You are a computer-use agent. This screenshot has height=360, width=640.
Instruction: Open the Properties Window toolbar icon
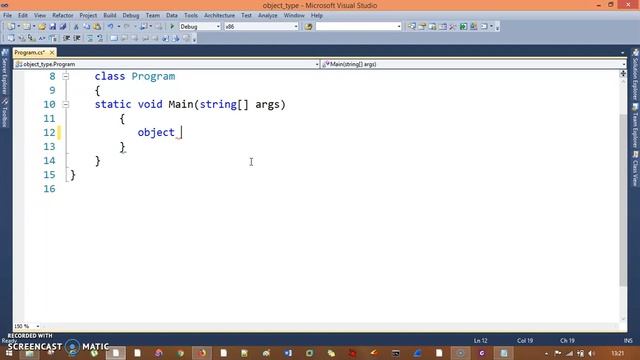422,27
